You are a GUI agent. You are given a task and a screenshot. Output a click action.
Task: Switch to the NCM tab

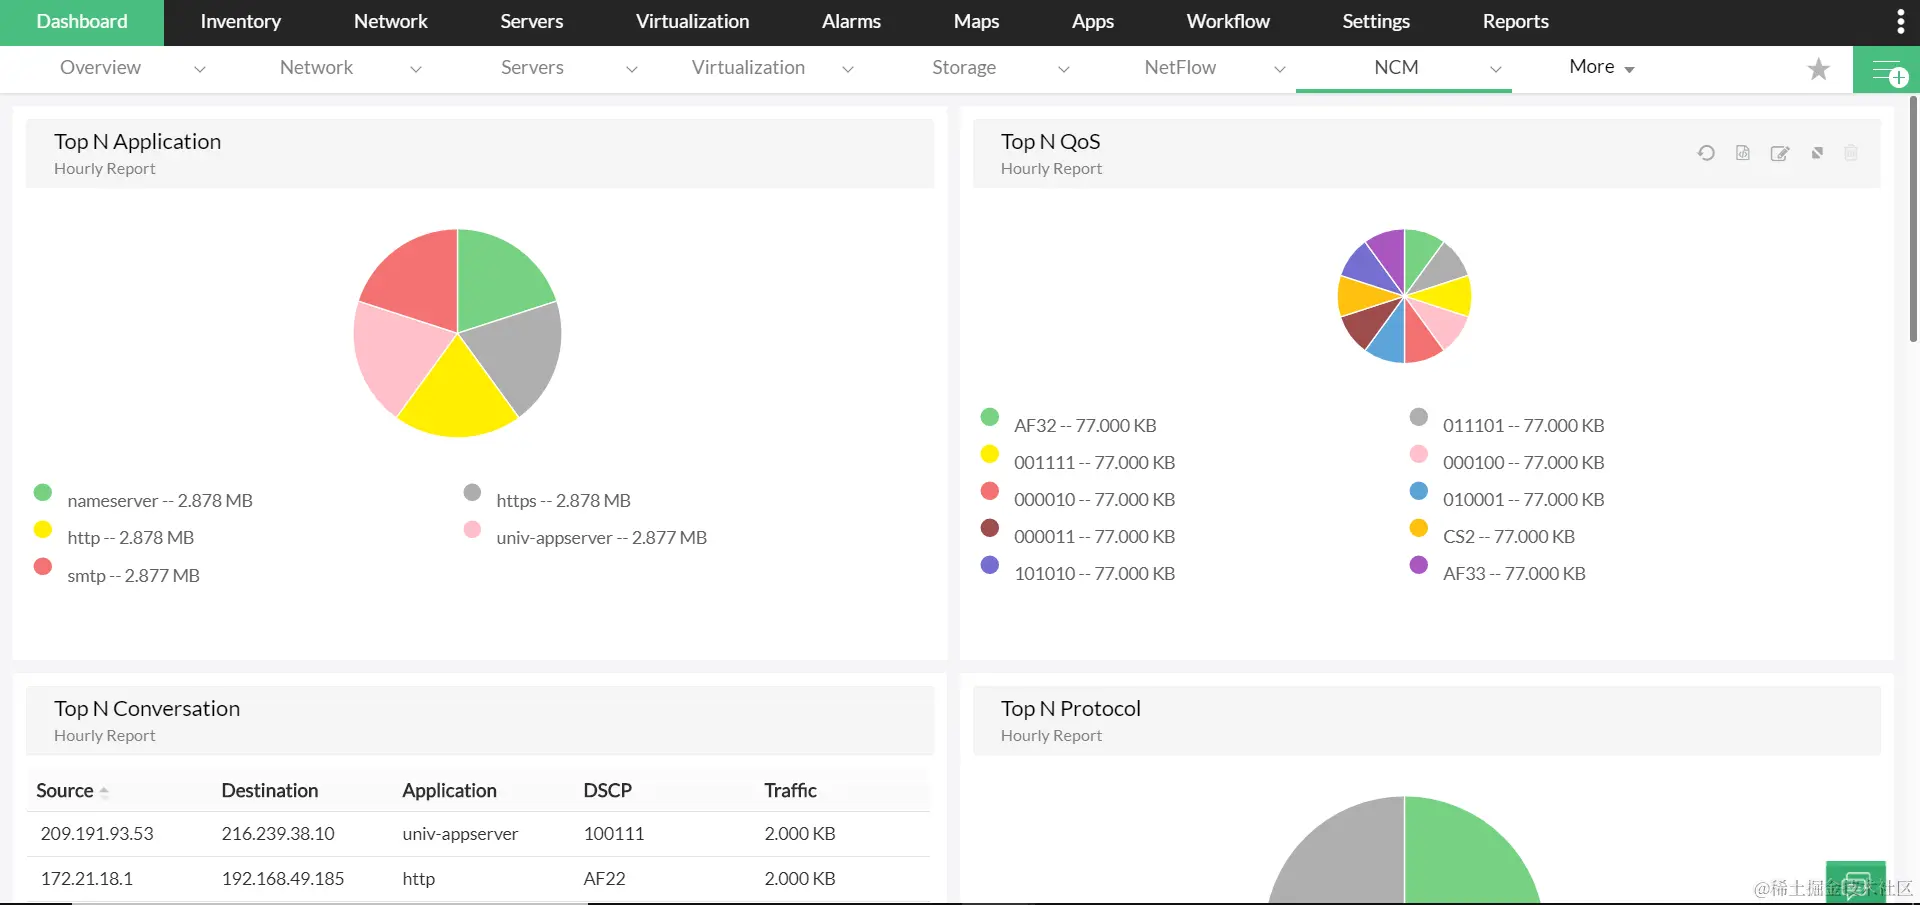(x=1395, y=68)
